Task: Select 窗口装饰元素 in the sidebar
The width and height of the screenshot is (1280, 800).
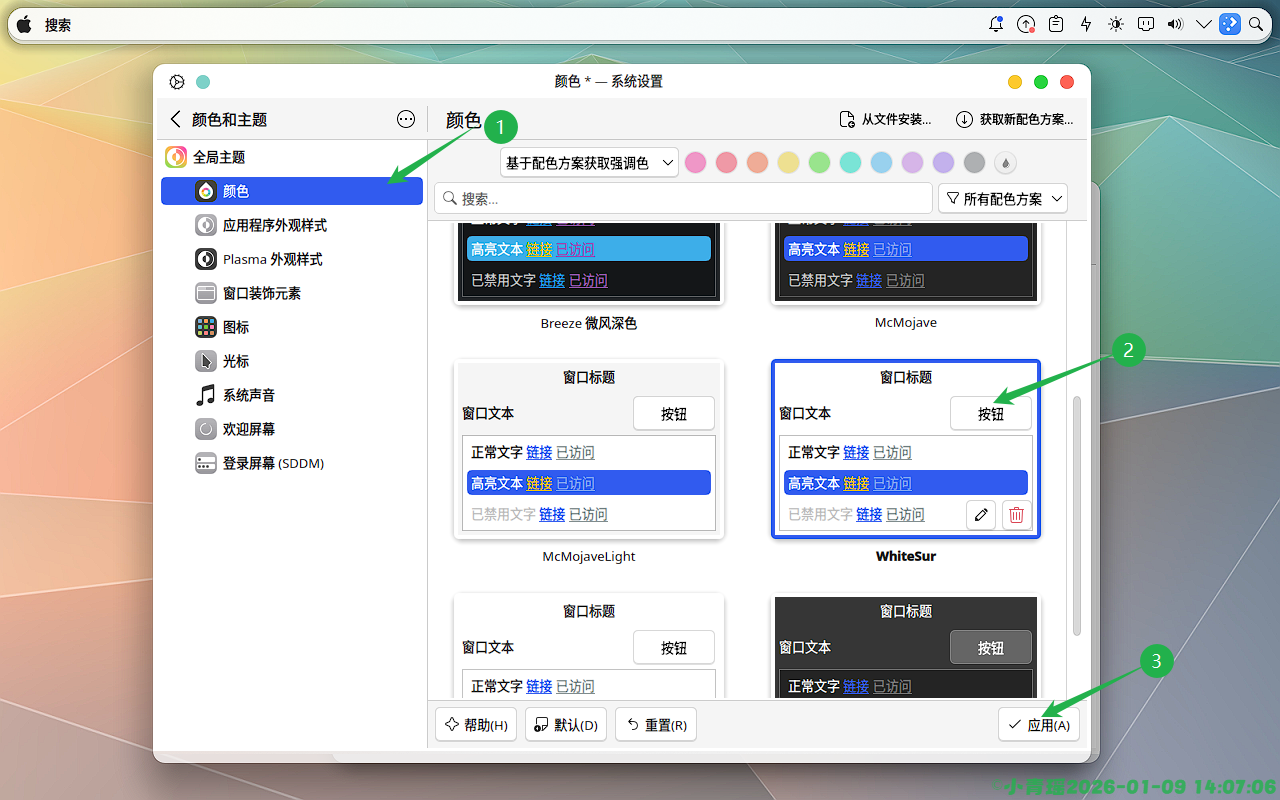Action: tap(261, 293)
